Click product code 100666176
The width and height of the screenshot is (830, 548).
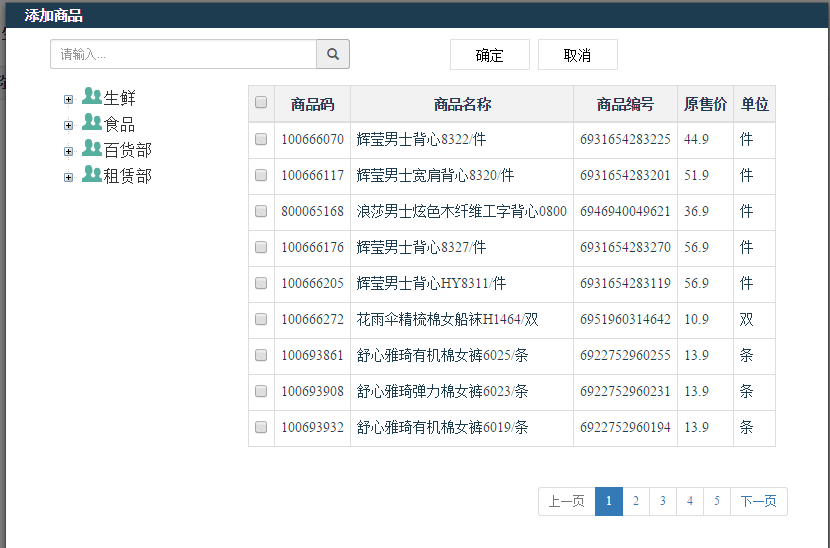click(x=312, y=247)
